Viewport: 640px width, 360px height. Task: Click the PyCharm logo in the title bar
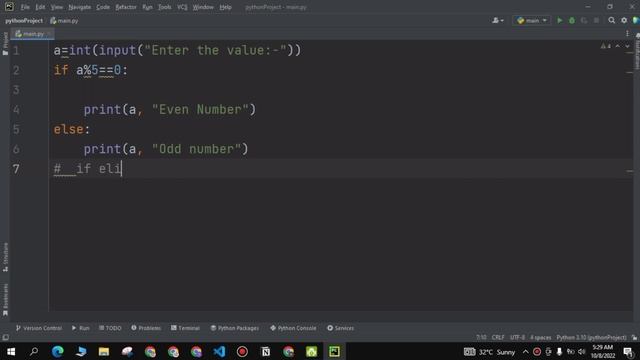pos(9,7)
